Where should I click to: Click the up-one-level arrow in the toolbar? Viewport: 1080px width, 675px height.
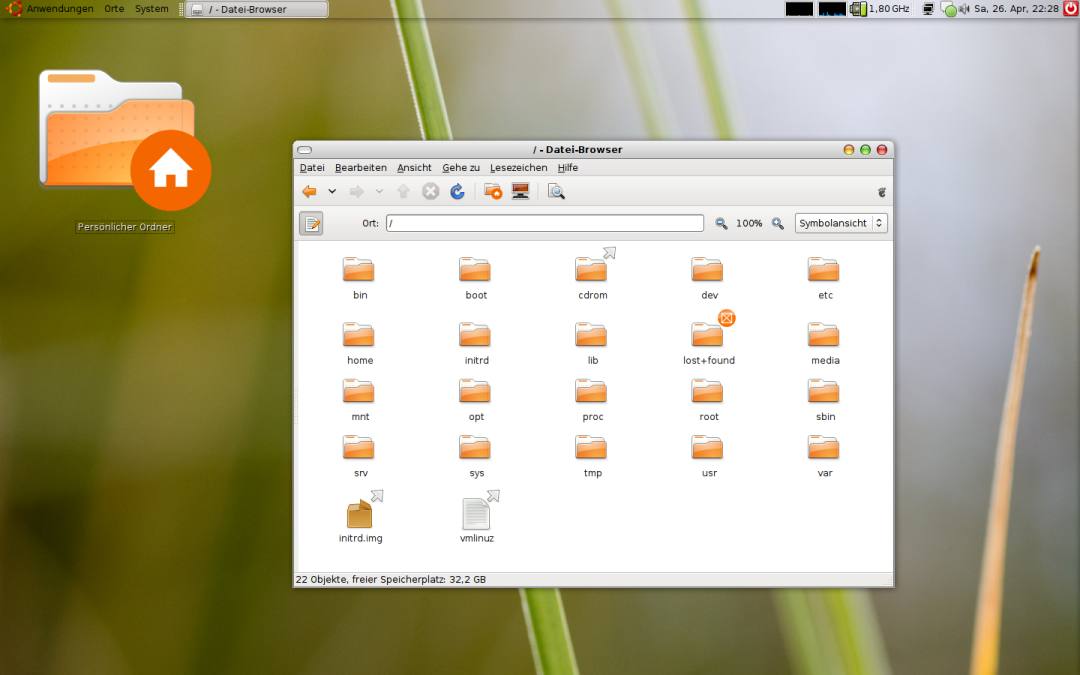(404, 191)
